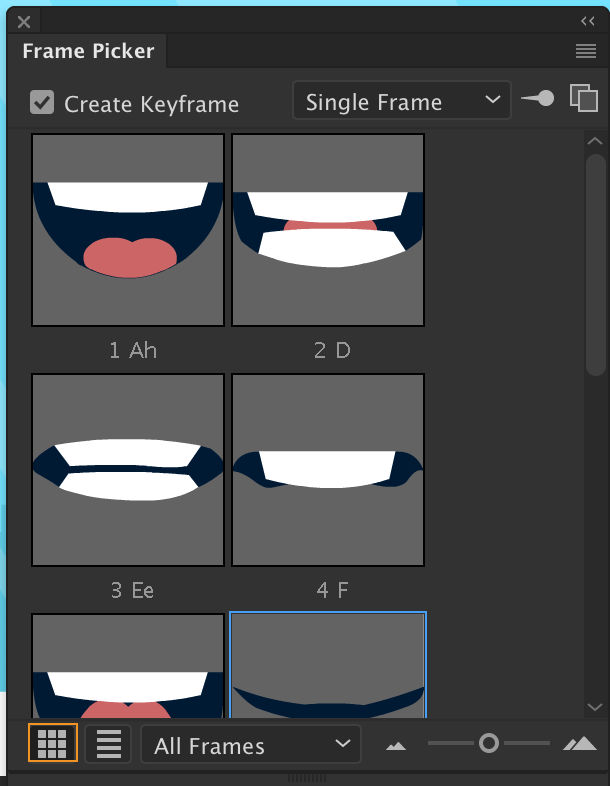610x786 pixels.
Task: Click the thumbnail size slider handle
Action: coord(489,743)
